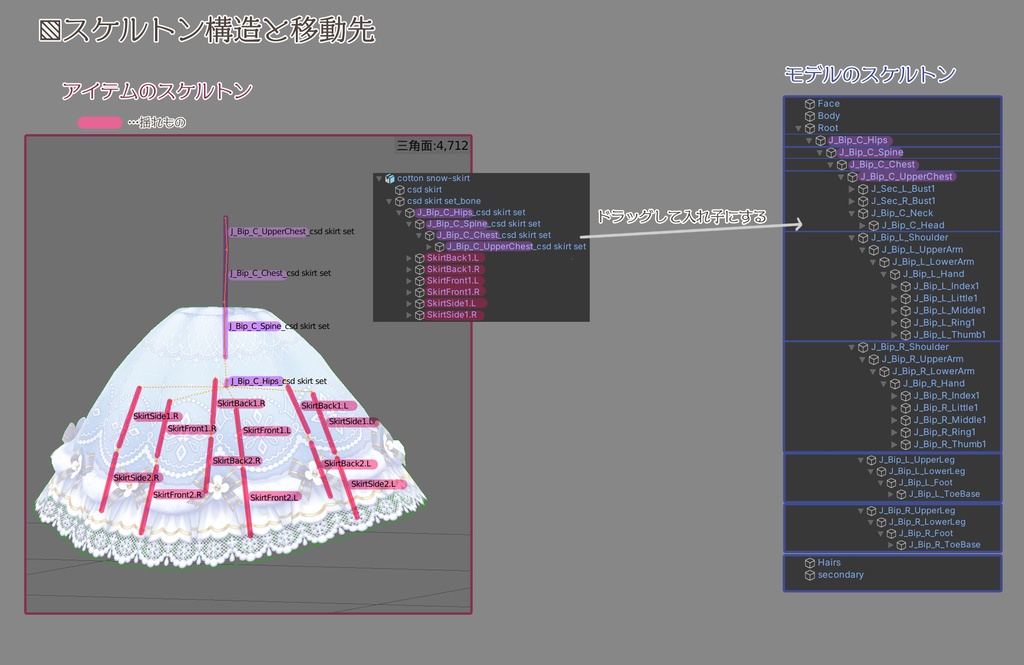Viewport: 1024px width, 665px height.
Task: Collapse the Root node in model skeleton
Action: [798, 129]
